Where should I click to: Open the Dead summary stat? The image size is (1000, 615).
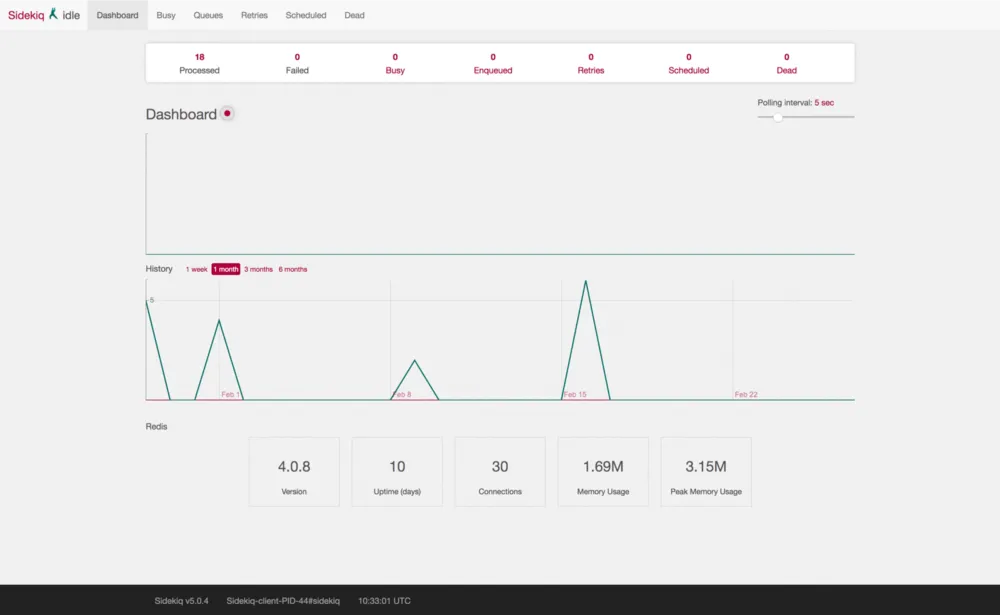[786, 63]
